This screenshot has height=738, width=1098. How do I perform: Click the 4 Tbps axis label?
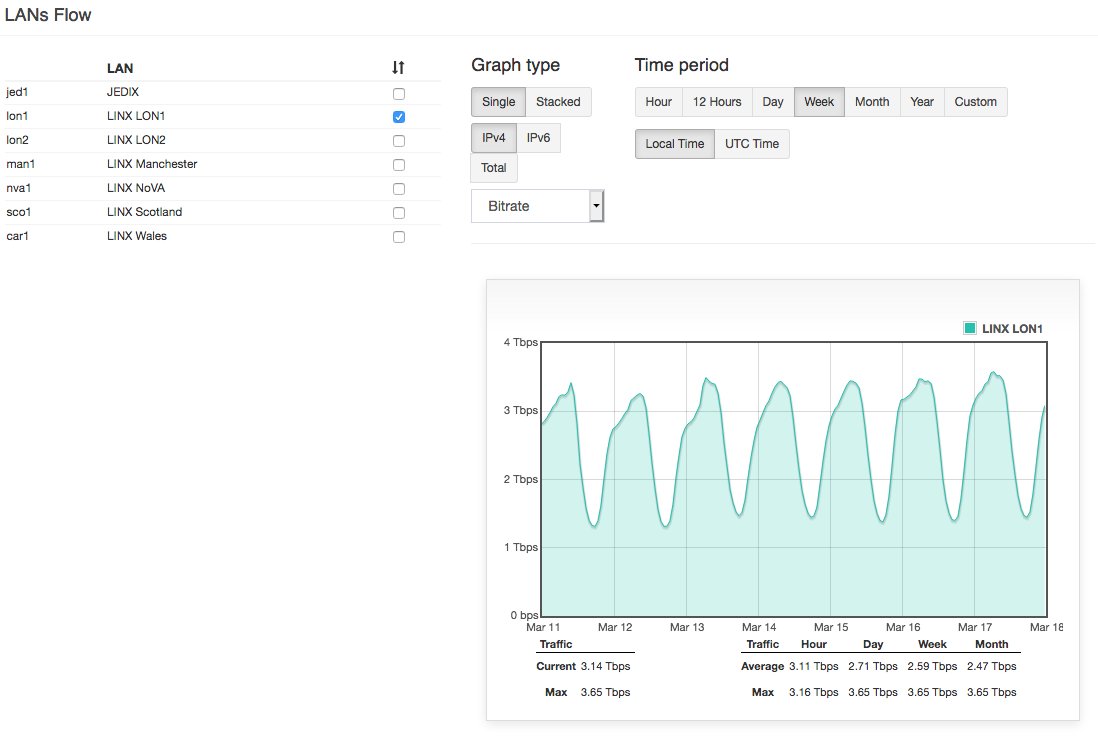520,342
